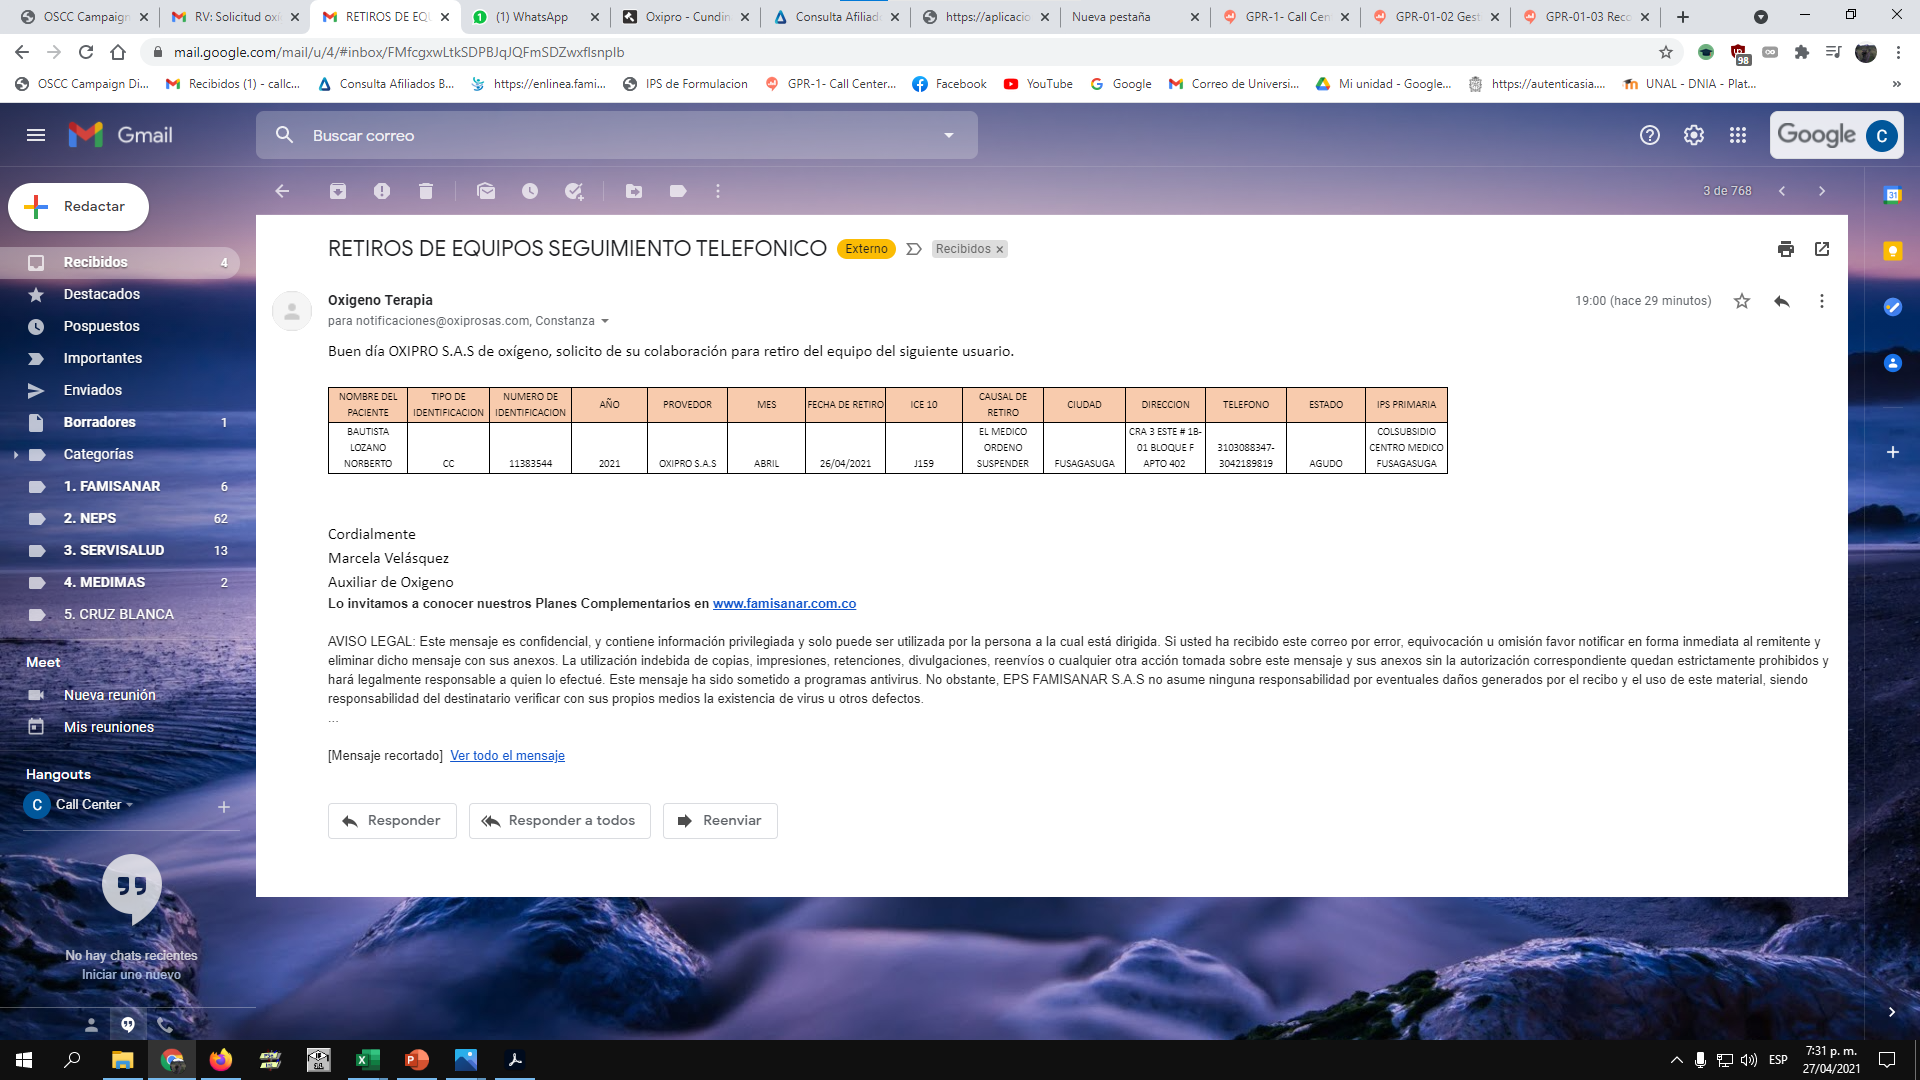This screenshot has height=1080, width=1920.
Task: Open Call Center status dropdown in Hangouts
Action: click(129, 805)
